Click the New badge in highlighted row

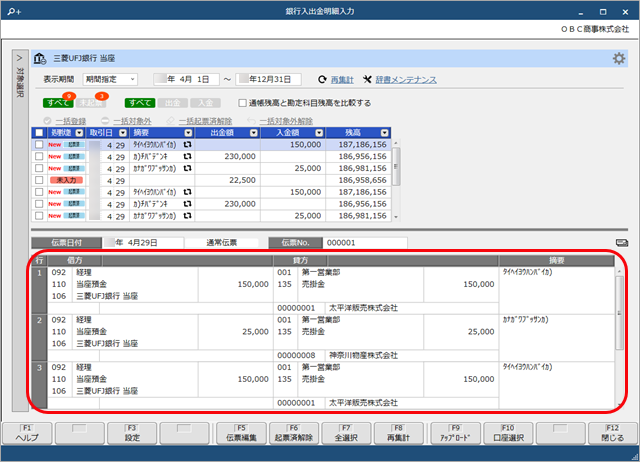[x=55, y=144]
